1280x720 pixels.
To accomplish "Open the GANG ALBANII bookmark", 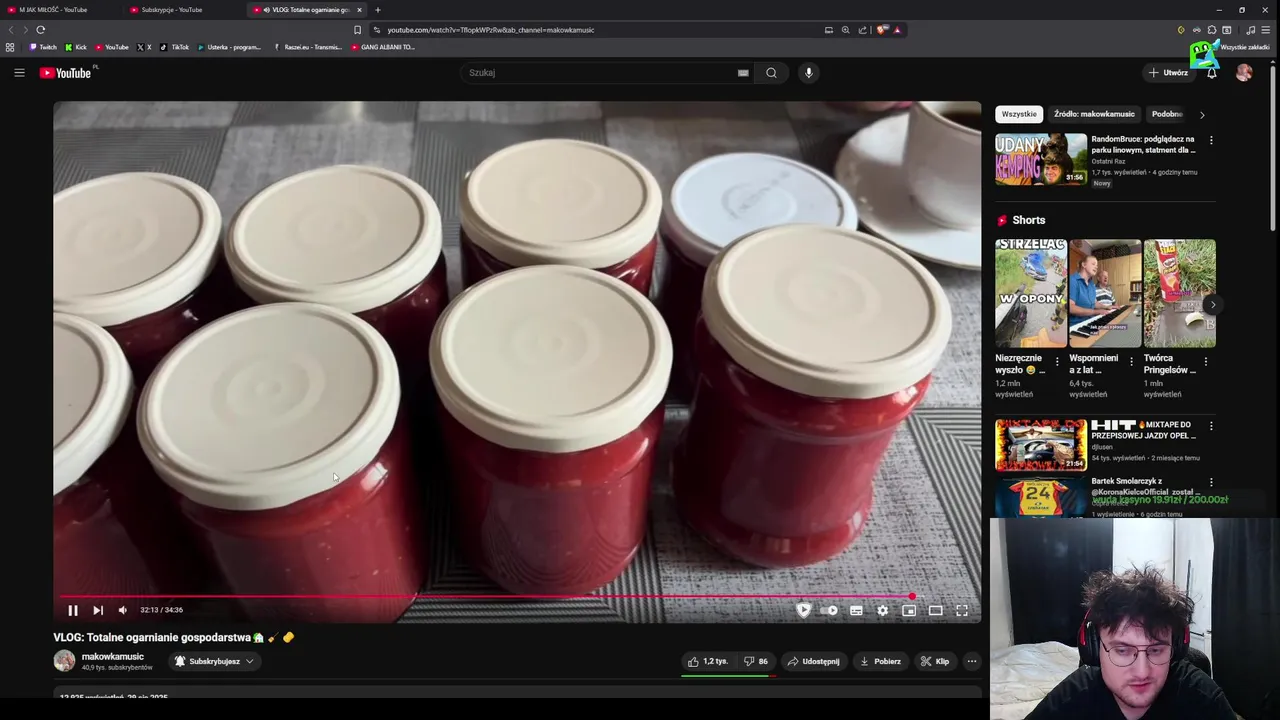I will click(383, 47).
